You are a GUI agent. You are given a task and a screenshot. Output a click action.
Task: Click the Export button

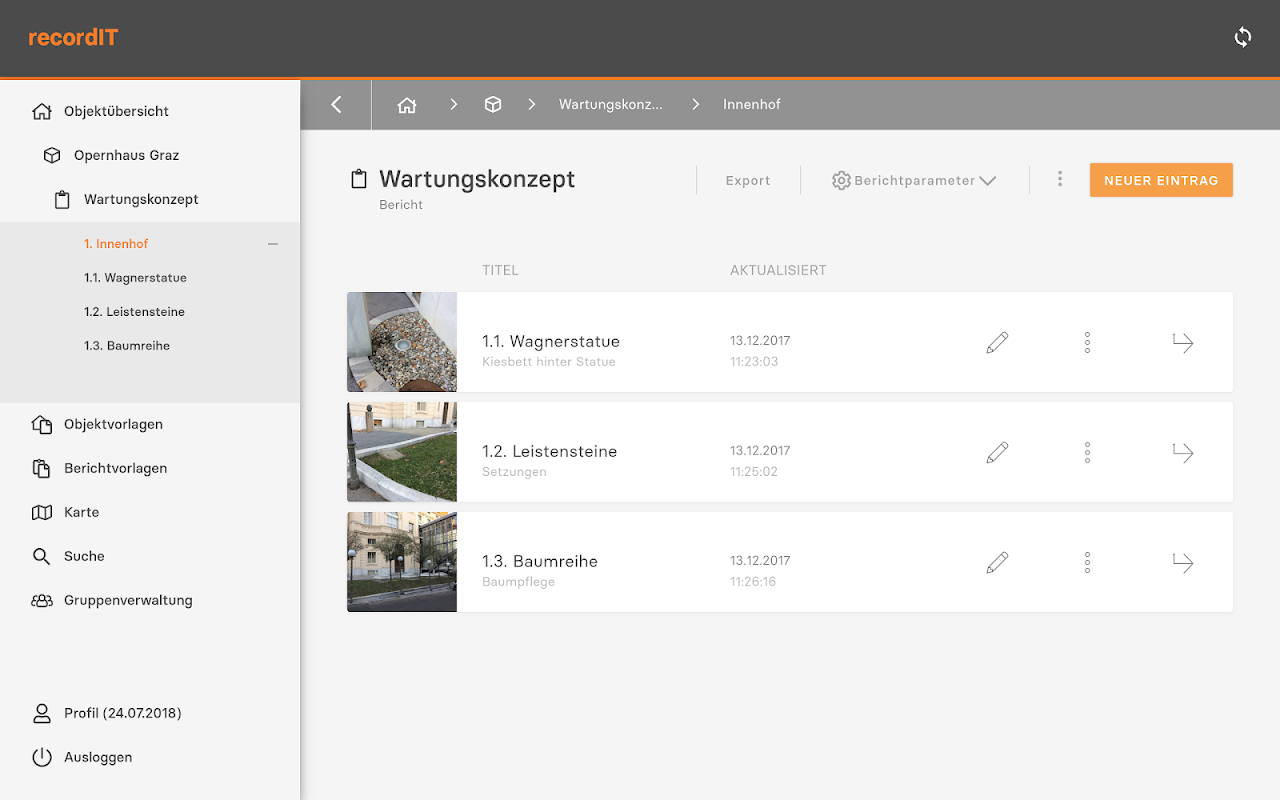[x=748, y=181]
